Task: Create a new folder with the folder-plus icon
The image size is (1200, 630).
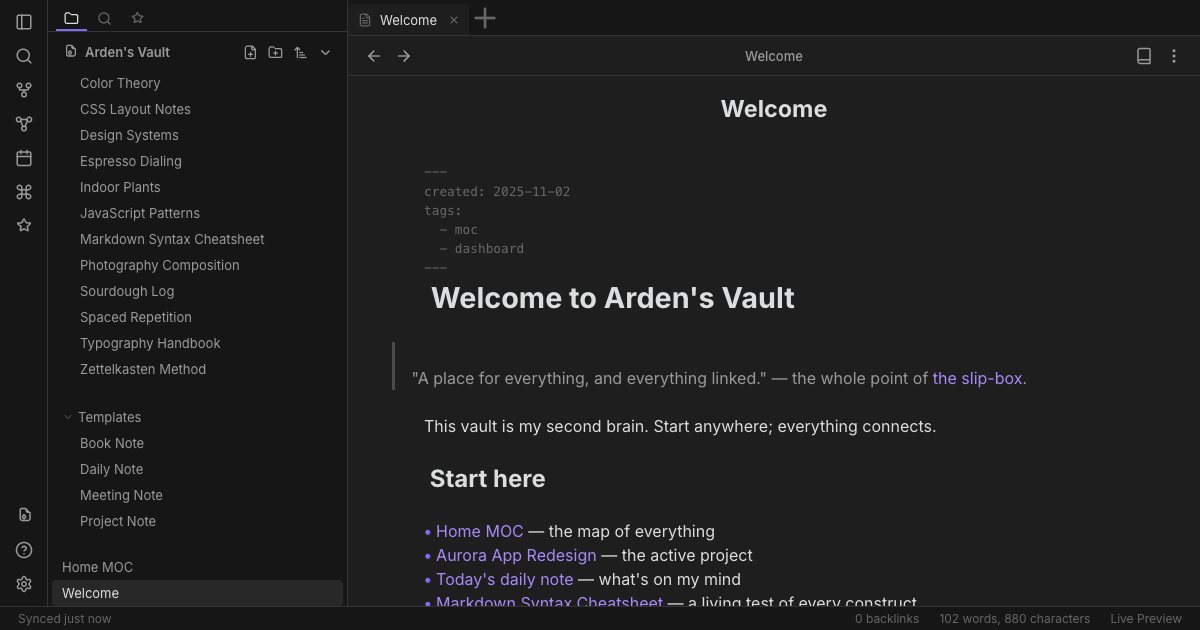Action: [275, 52]
